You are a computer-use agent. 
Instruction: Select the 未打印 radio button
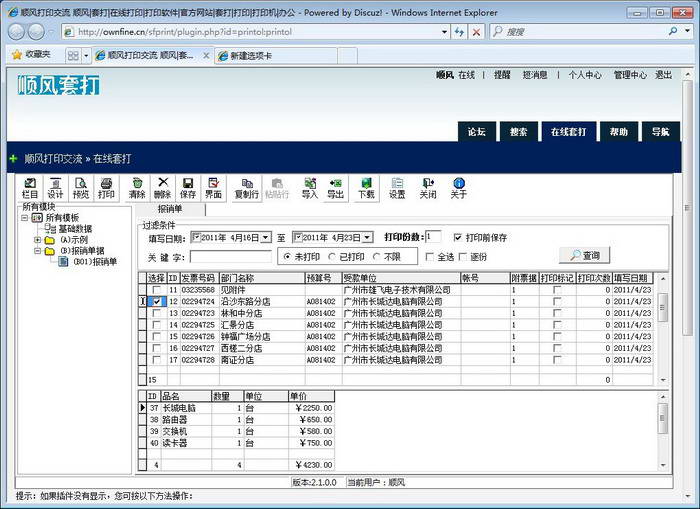point(287,257)
